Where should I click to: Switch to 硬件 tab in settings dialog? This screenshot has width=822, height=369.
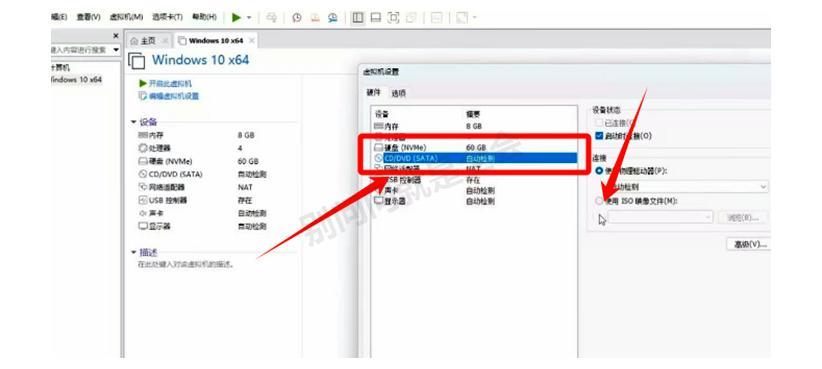373,93
